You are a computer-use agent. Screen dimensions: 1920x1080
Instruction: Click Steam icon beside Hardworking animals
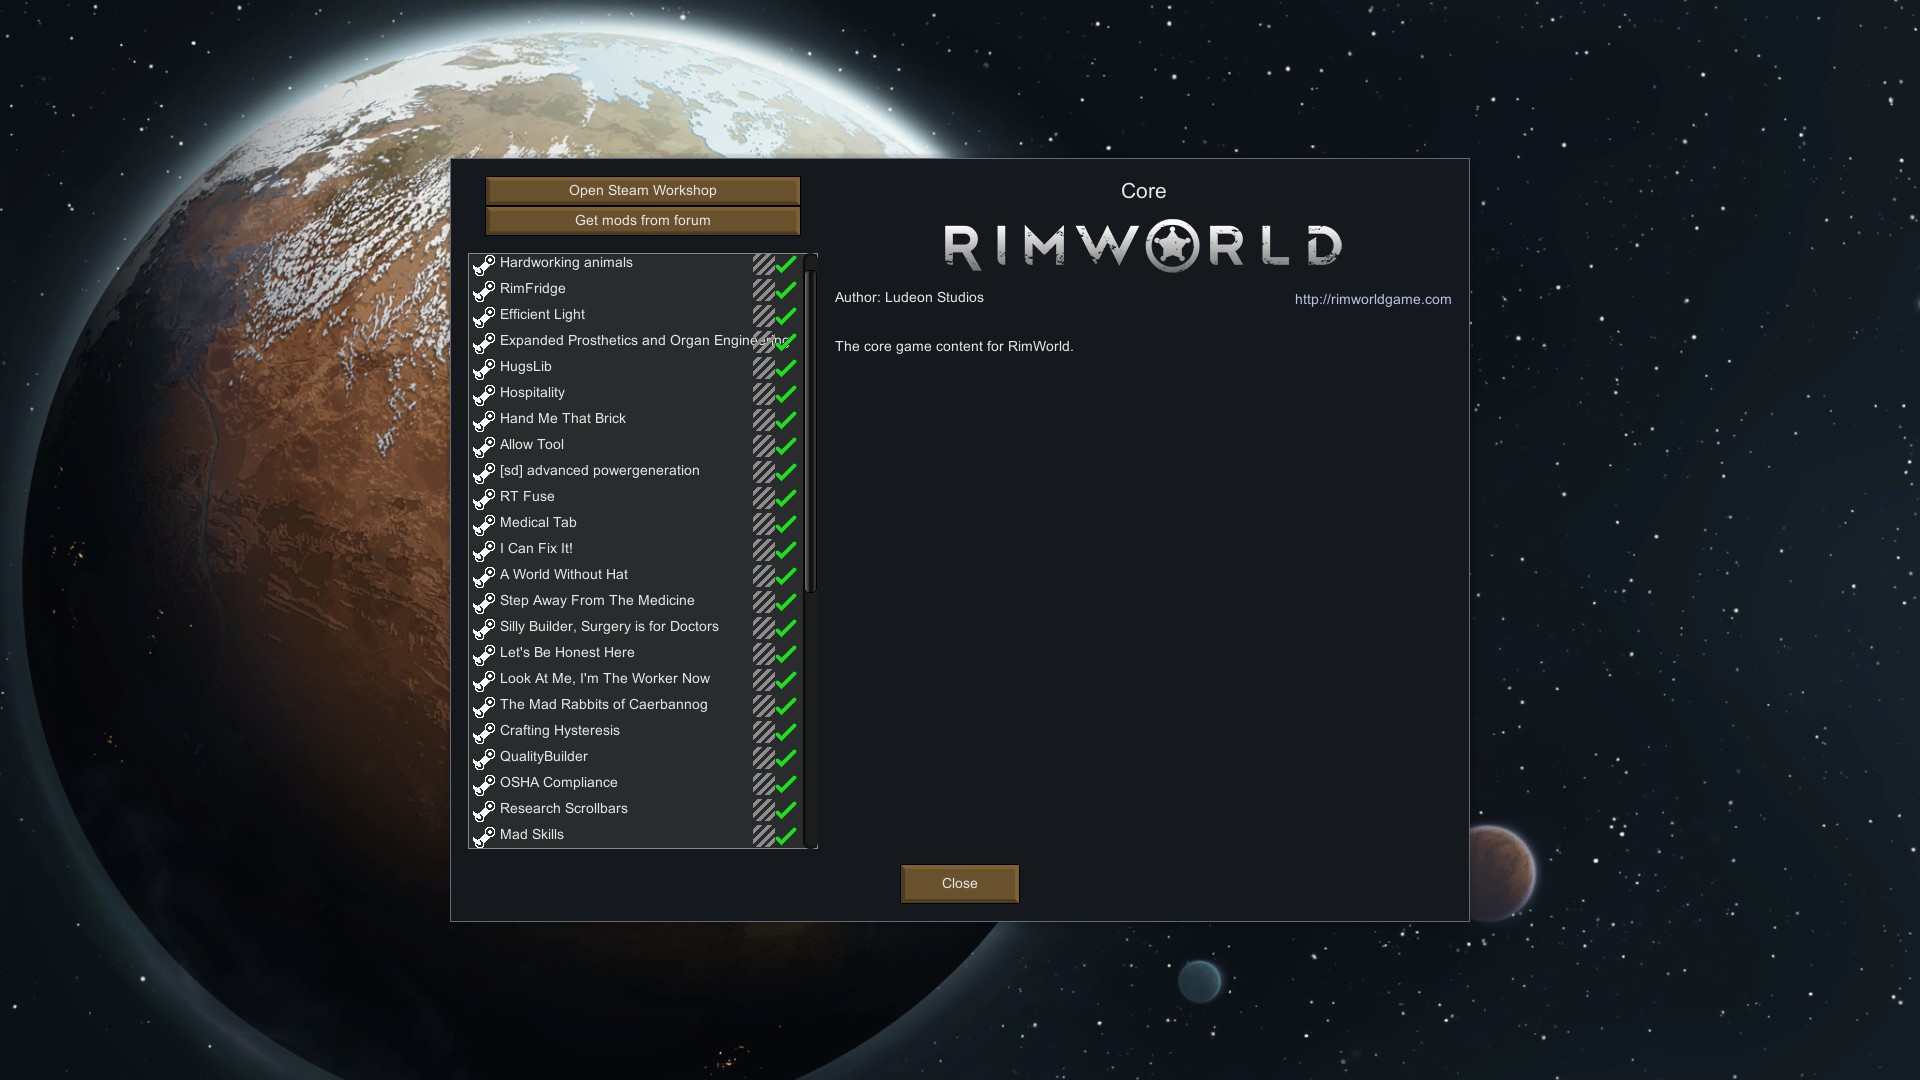tap(484, 264)
